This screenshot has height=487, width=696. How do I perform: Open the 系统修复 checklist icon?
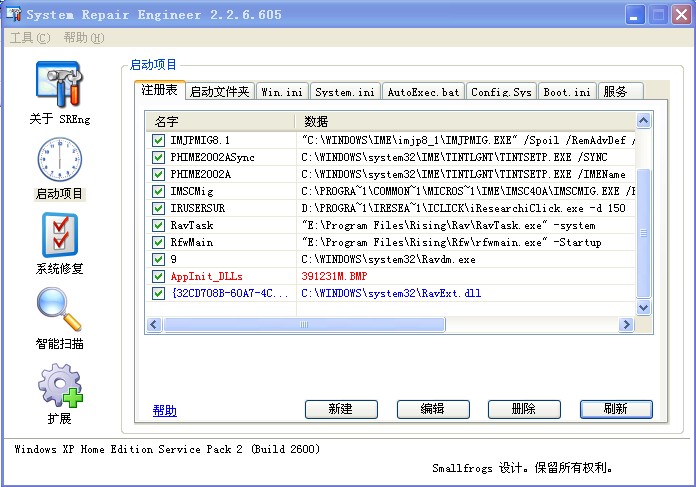click(59, 235)
